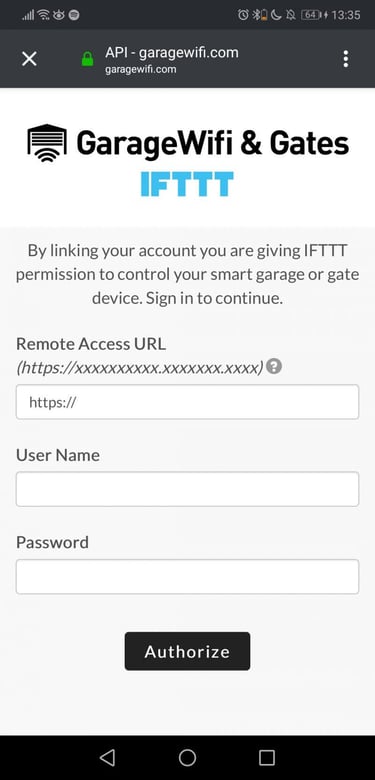
Task: Open the three-dot overflow menu
Action: (x=346, y=59)
